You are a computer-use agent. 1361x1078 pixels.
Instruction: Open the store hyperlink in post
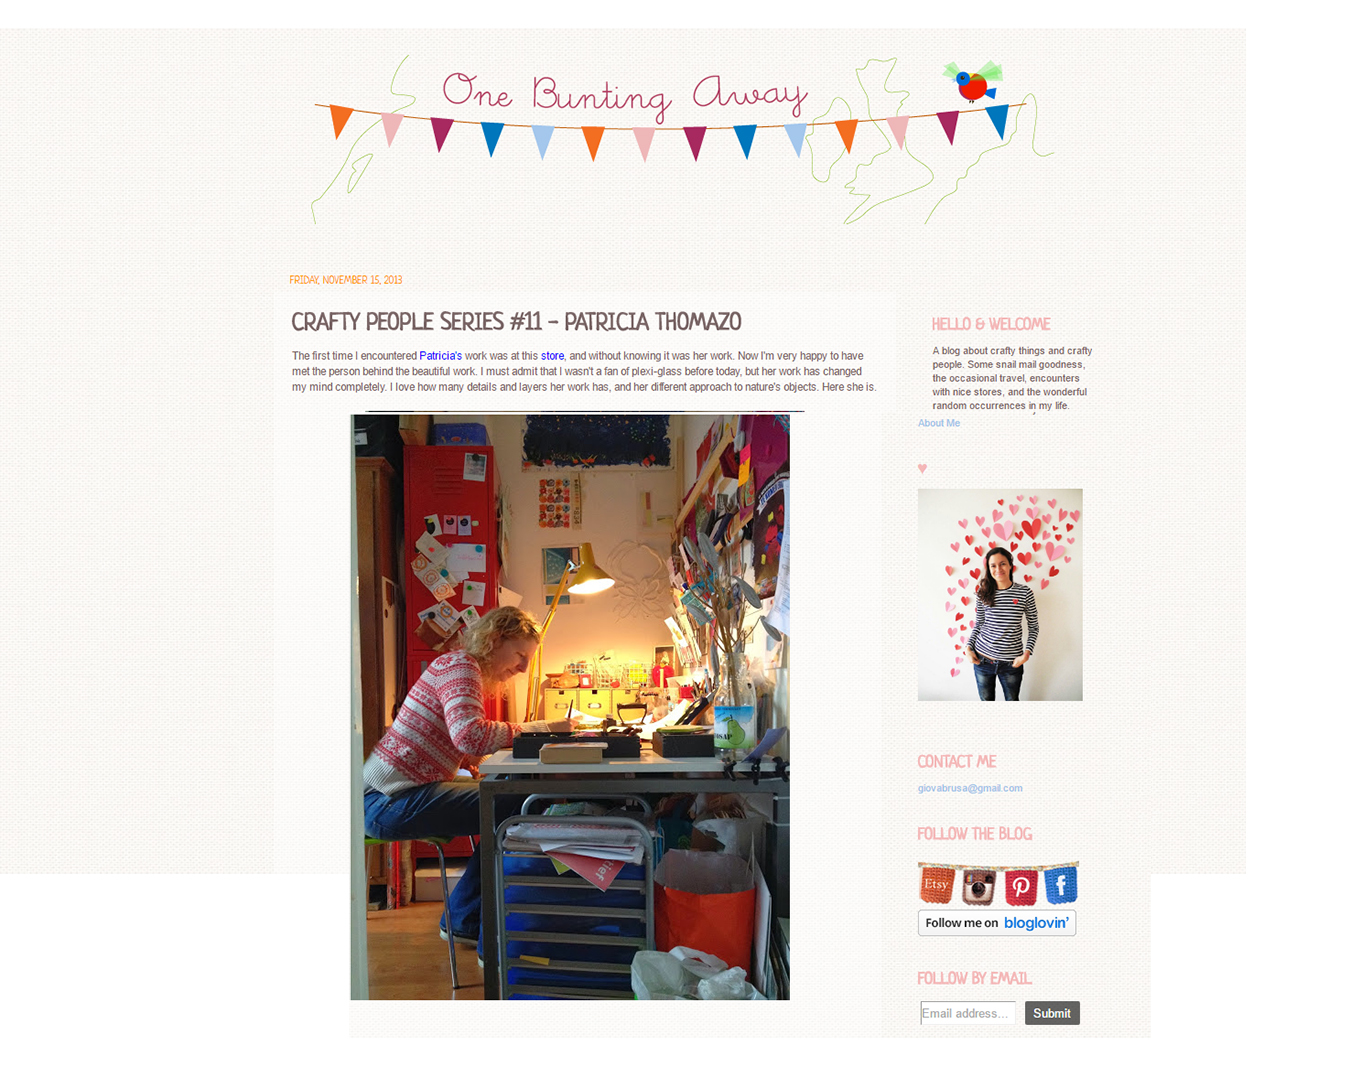552,356
